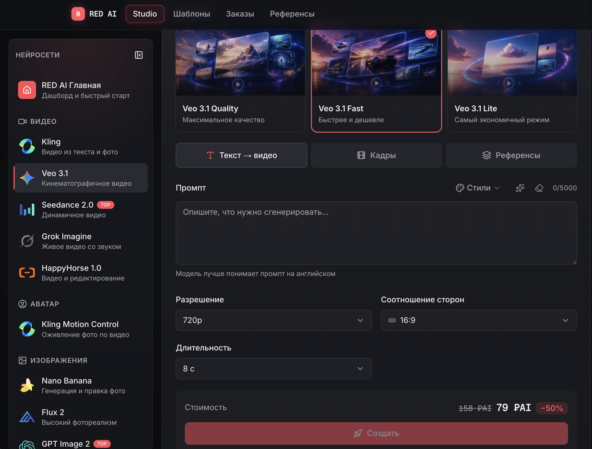Open the Разрешение 720p dropdown

point(273,320)
